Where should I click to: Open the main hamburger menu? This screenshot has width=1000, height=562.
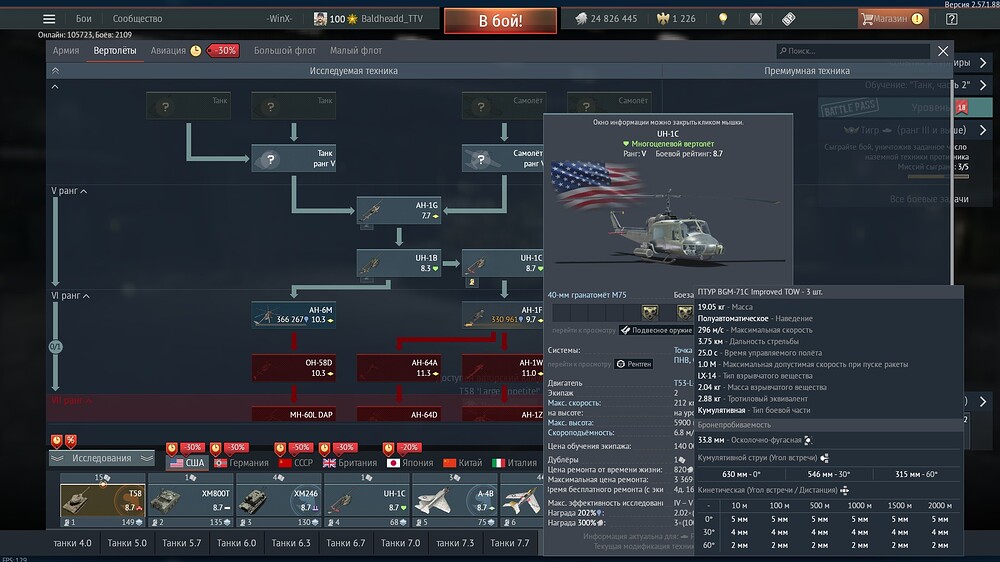[x=49, y=18]
